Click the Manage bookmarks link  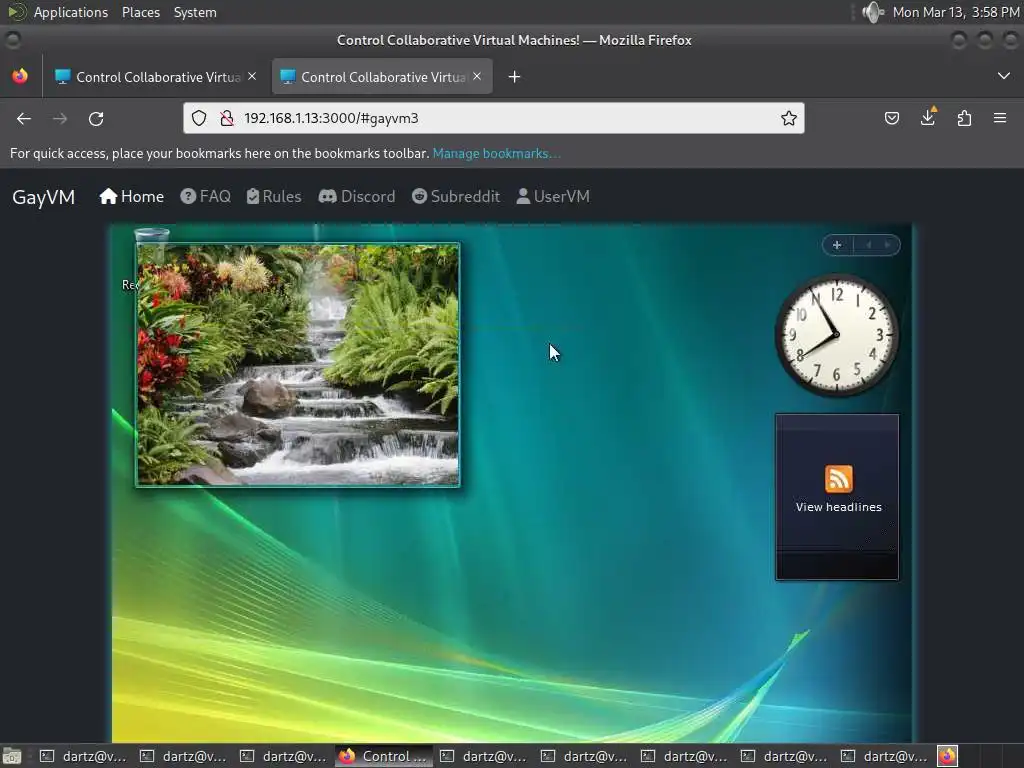[496, 153]
